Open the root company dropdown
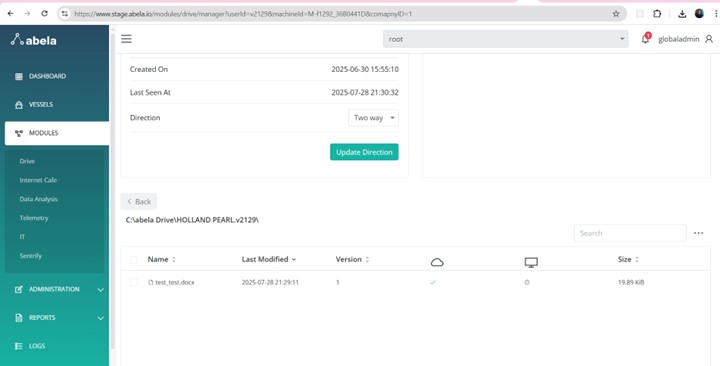 pos(506,39)
